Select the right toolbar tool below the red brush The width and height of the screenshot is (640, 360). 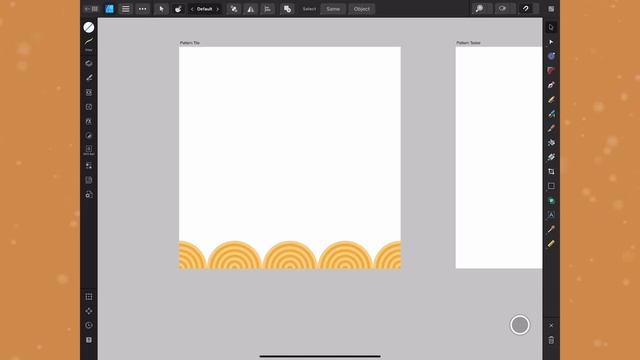click(x=551, y=142)
